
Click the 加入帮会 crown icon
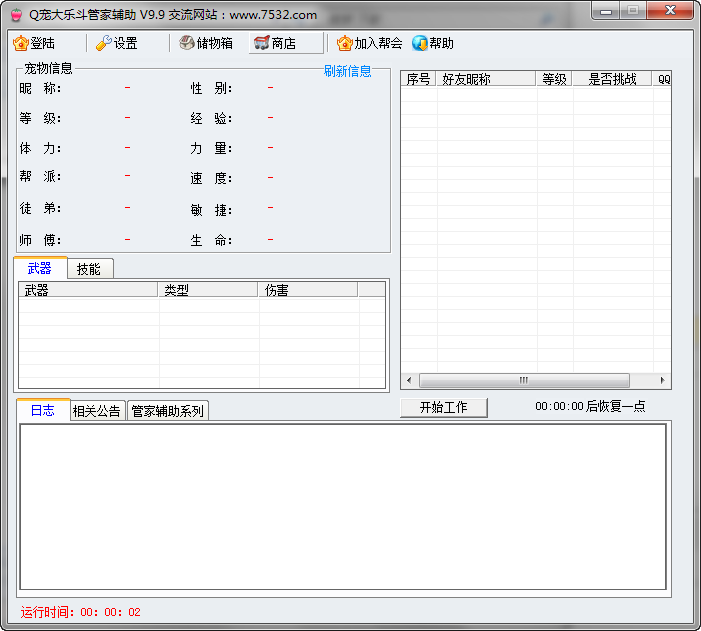click(x=345, y=43)
